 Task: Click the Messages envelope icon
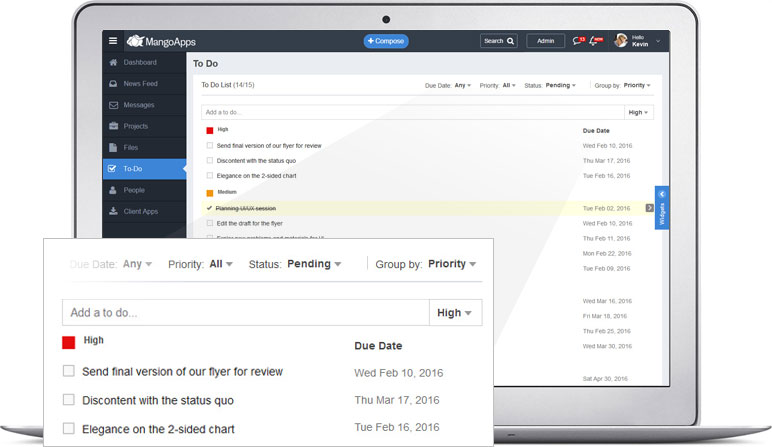[x=113, y=105]
